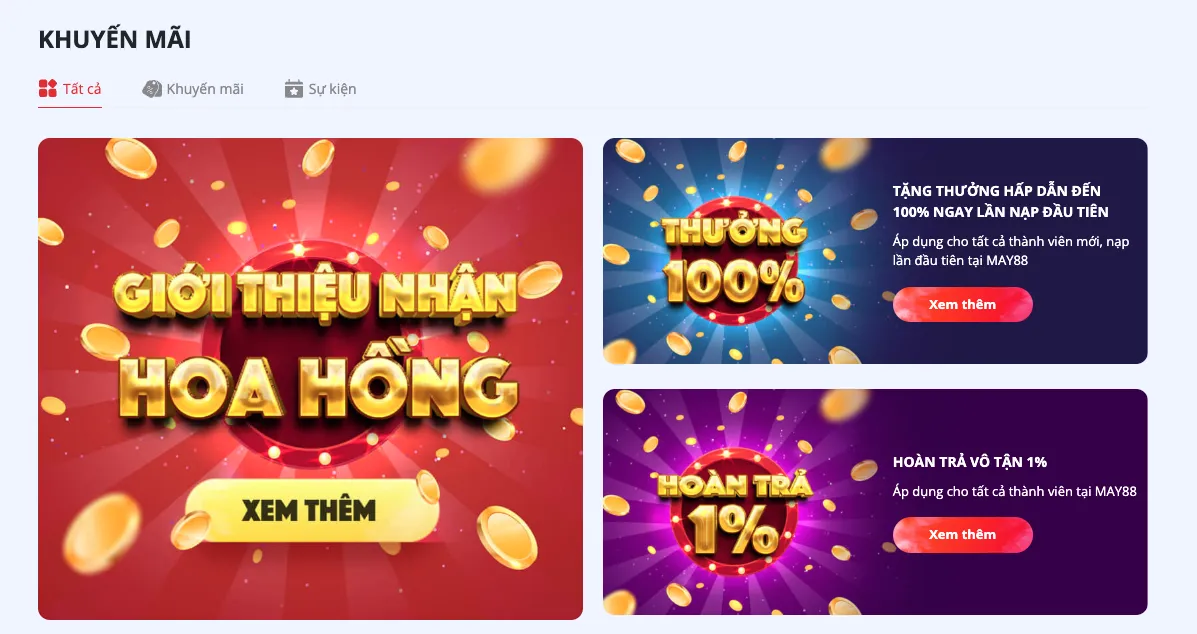Click Xem thêm under the 100% first-deposit bonus

click(963, 304)
